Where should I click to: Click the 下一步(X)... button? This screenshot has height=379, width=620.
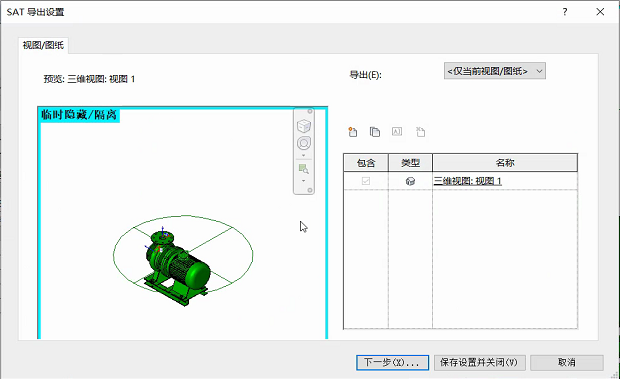(392, 362)
